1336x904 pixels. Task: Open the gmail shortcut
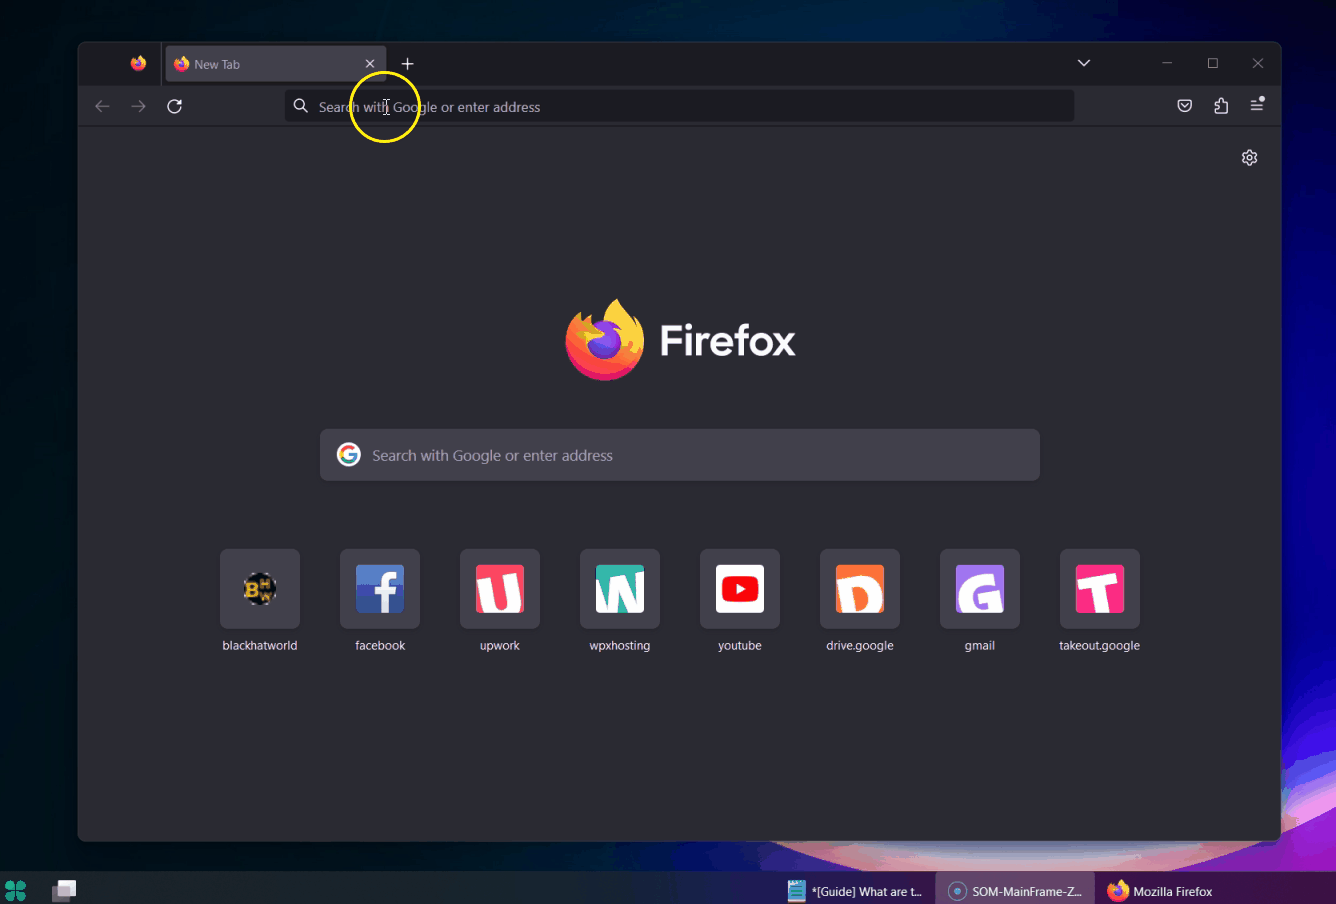tap(980, 589)
